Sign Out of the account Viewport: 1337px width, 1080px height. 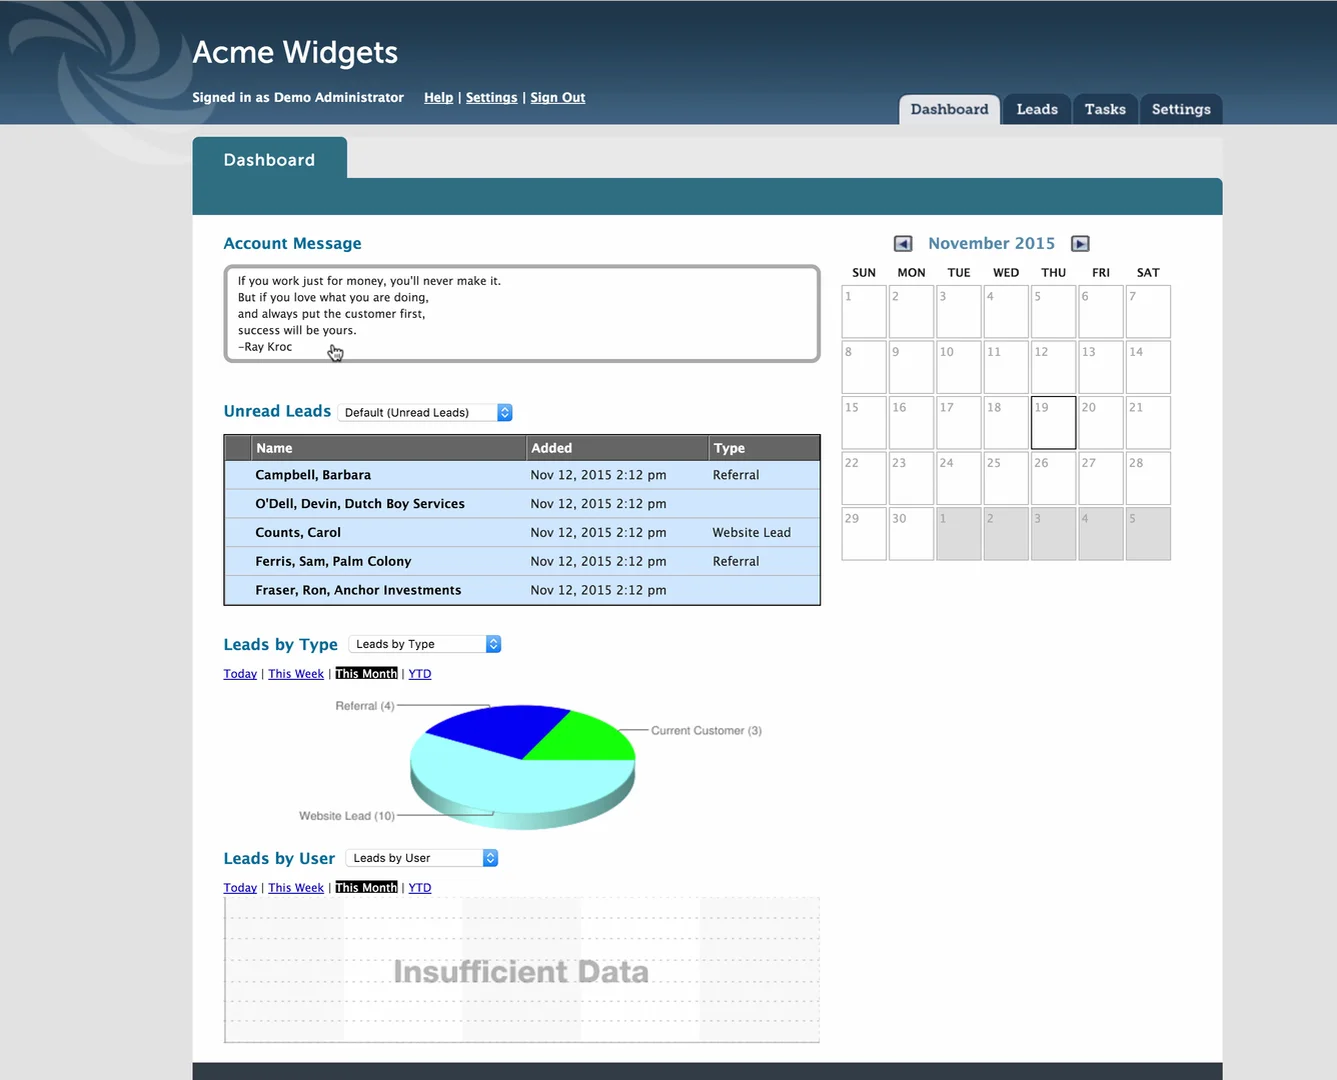(x=558, y=97)
